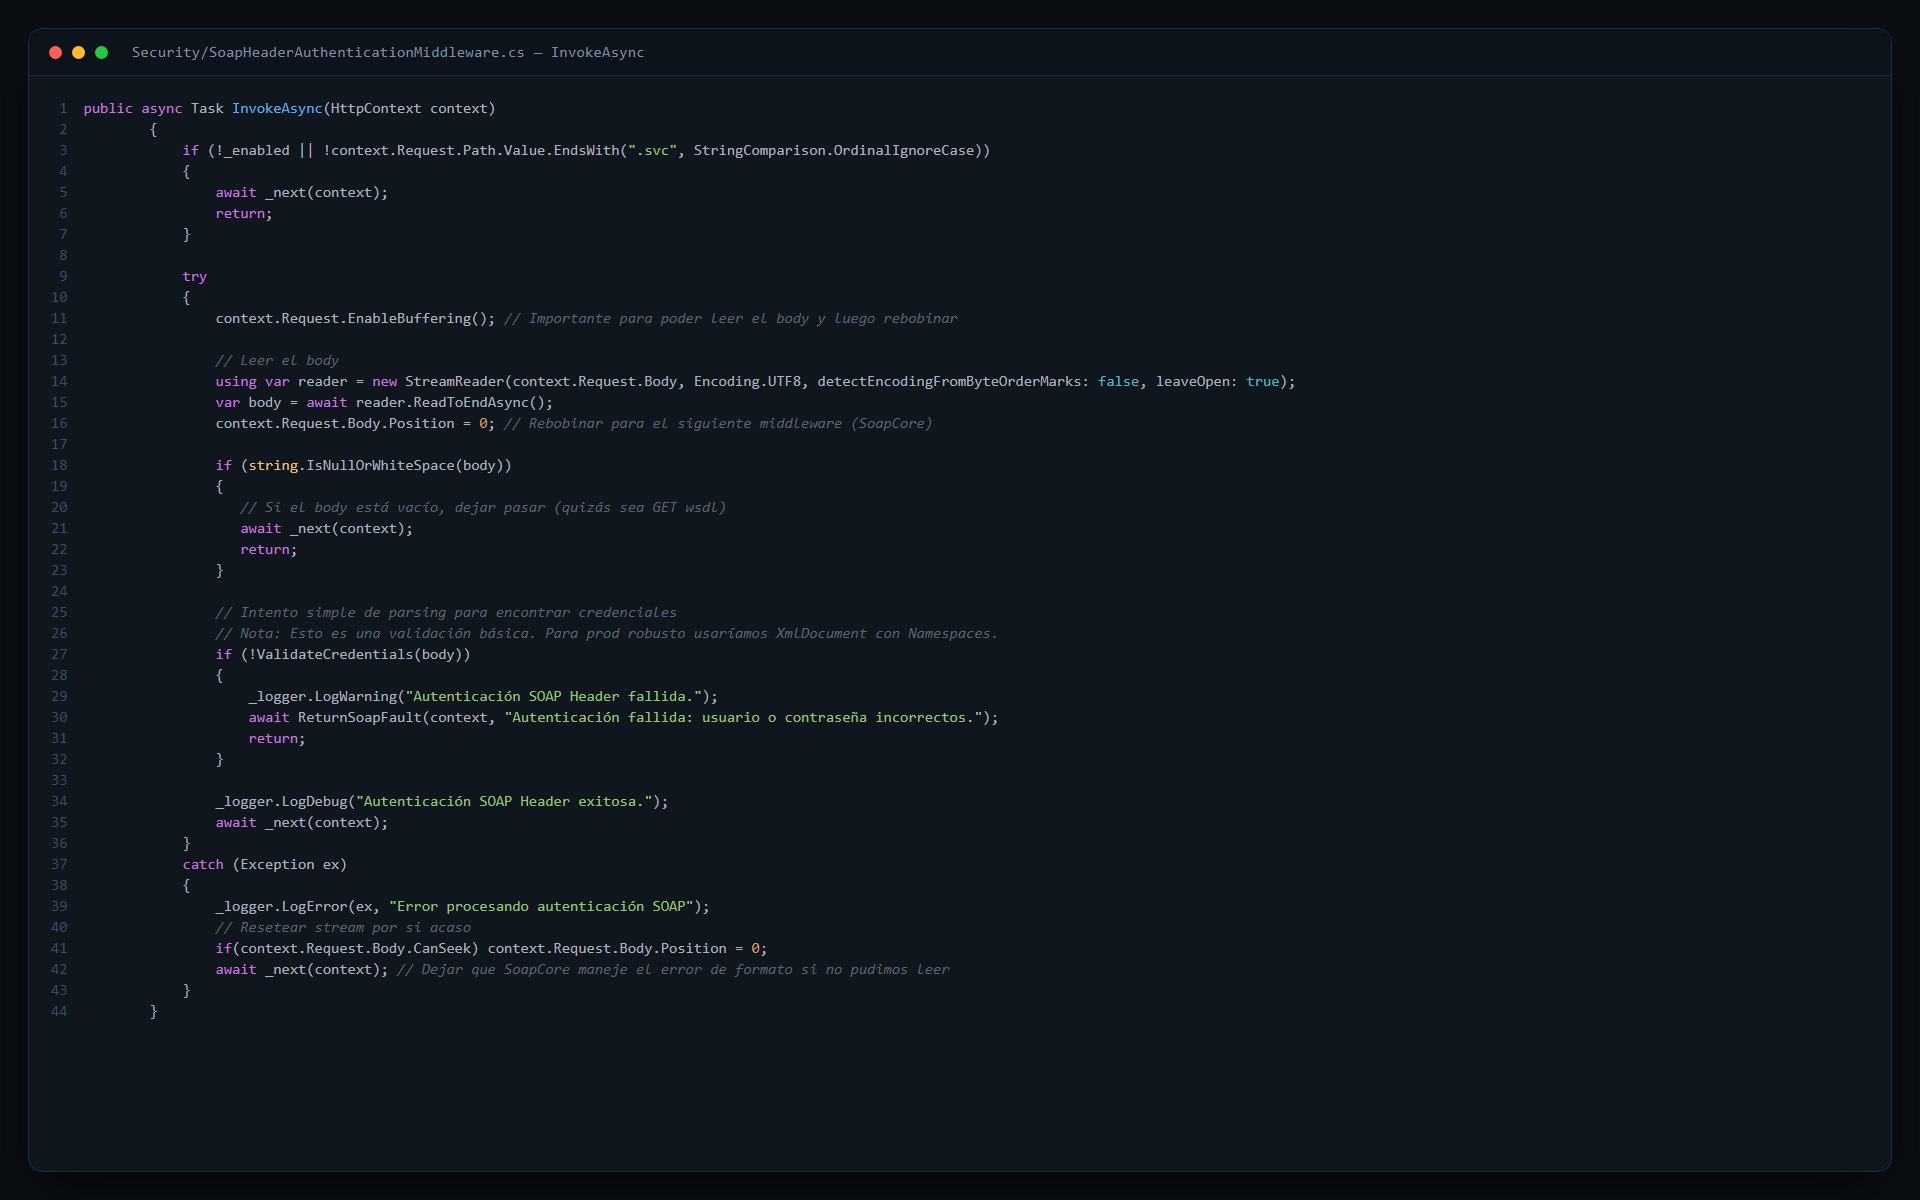Click comment "Dejar que SoapCore maneje el error"
This screenshot has height=1200, width=1920.
coord(673,969)
